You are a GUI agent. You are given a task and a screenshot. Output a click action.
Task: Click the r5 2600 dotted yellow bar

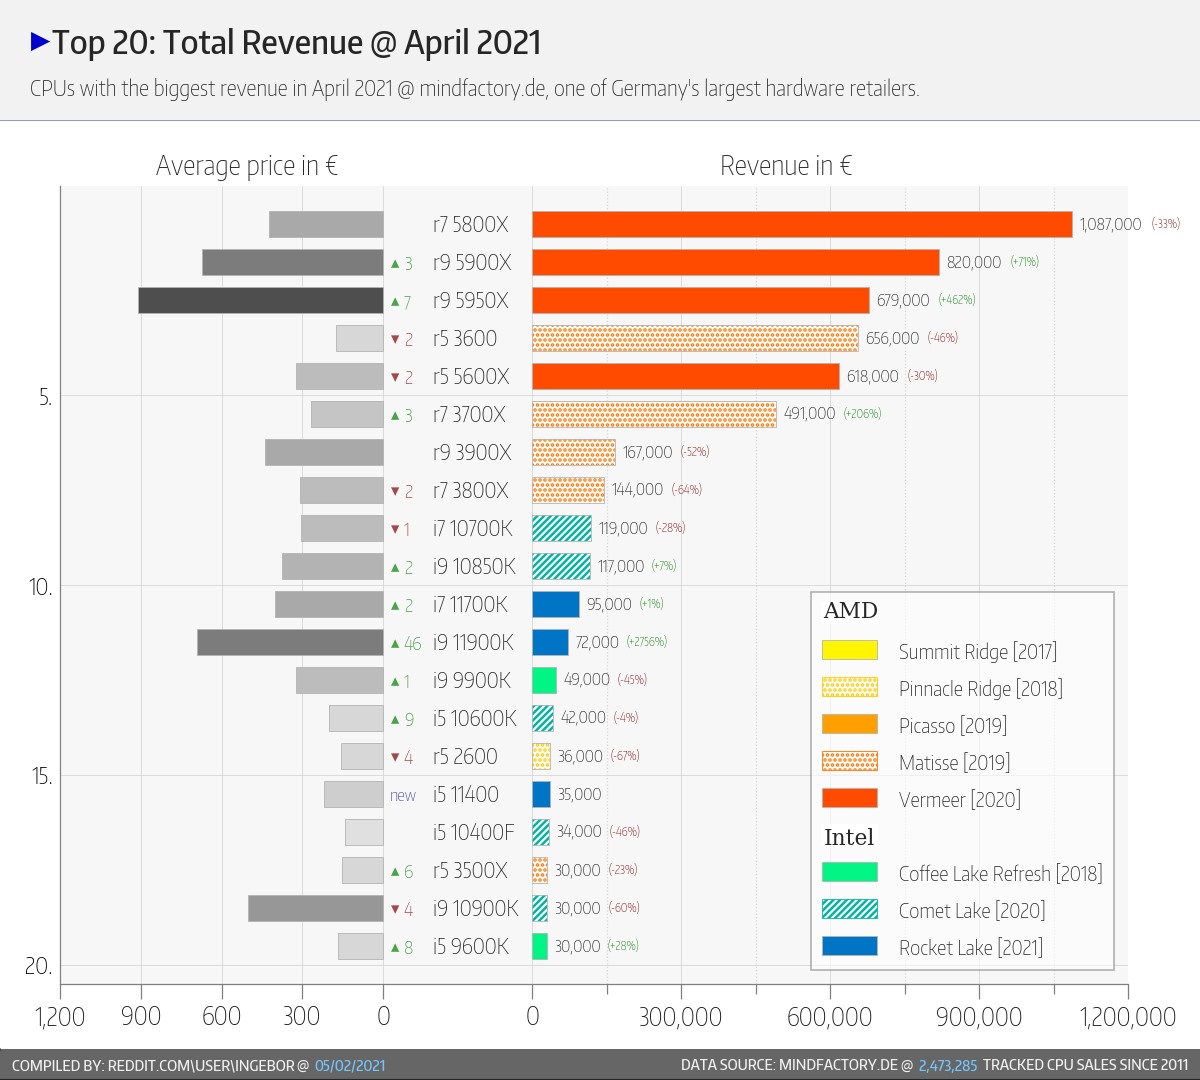point(541,756)
